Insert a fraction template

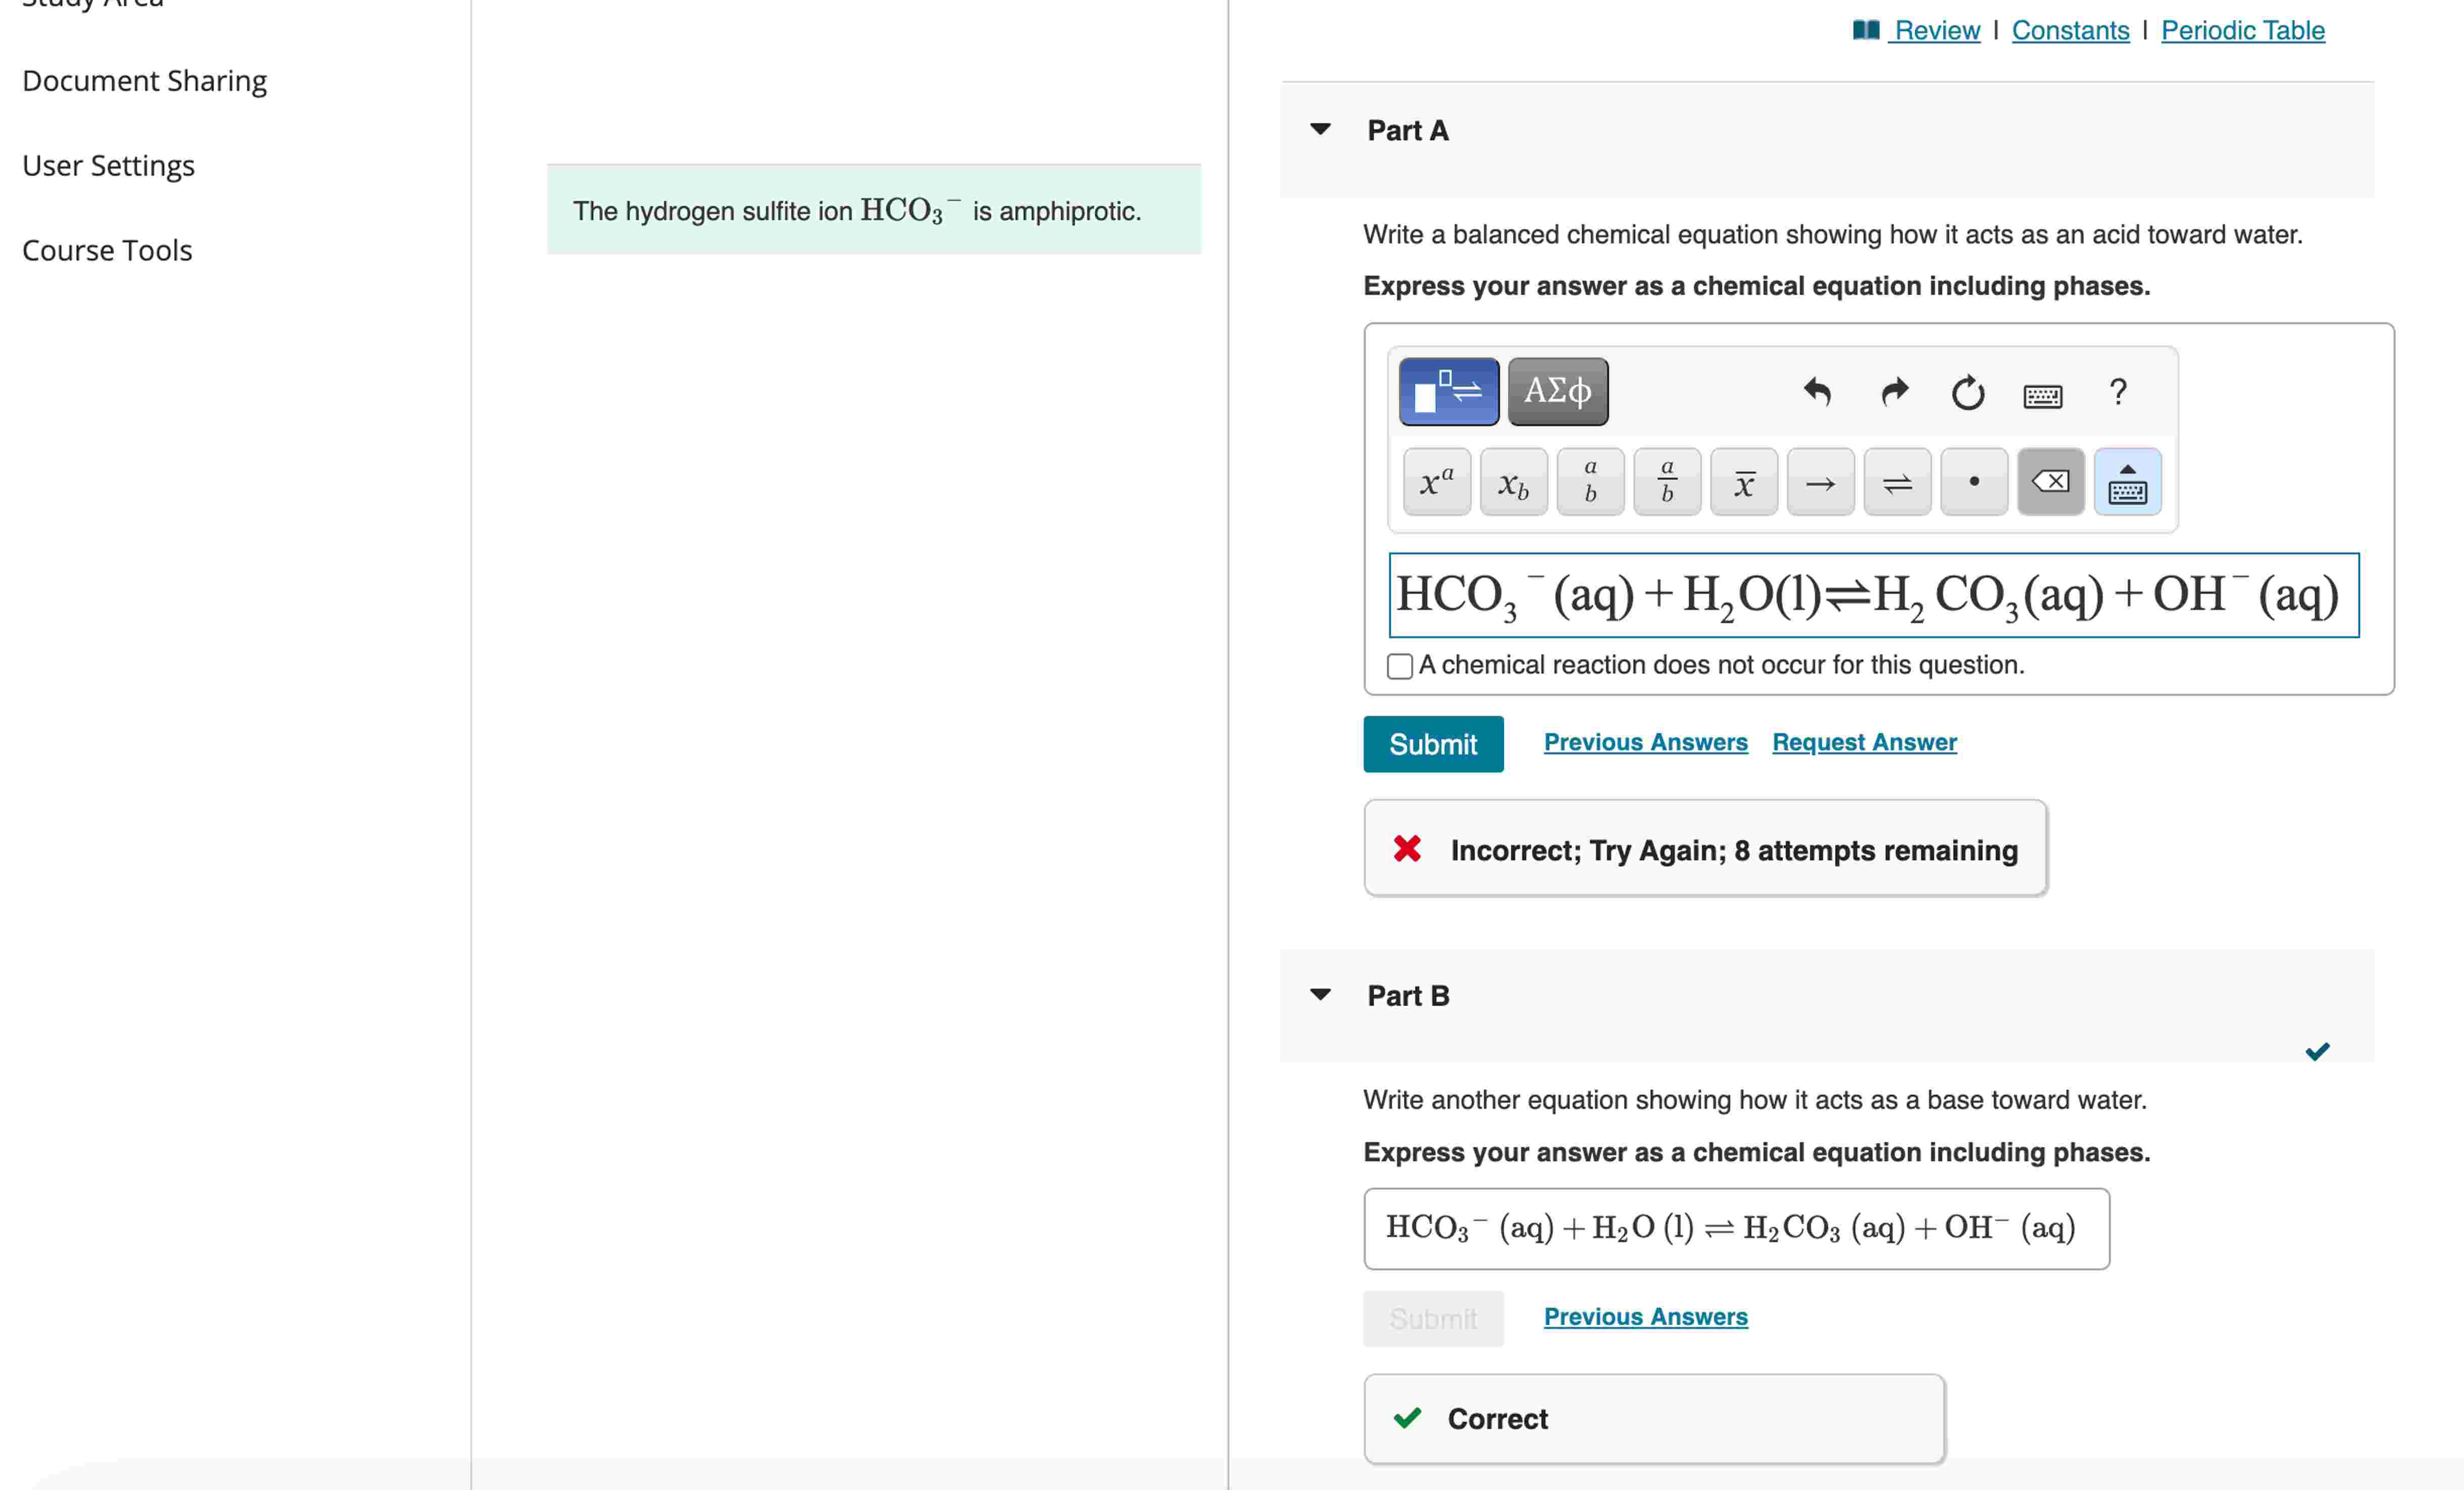tap(1667, 482)
